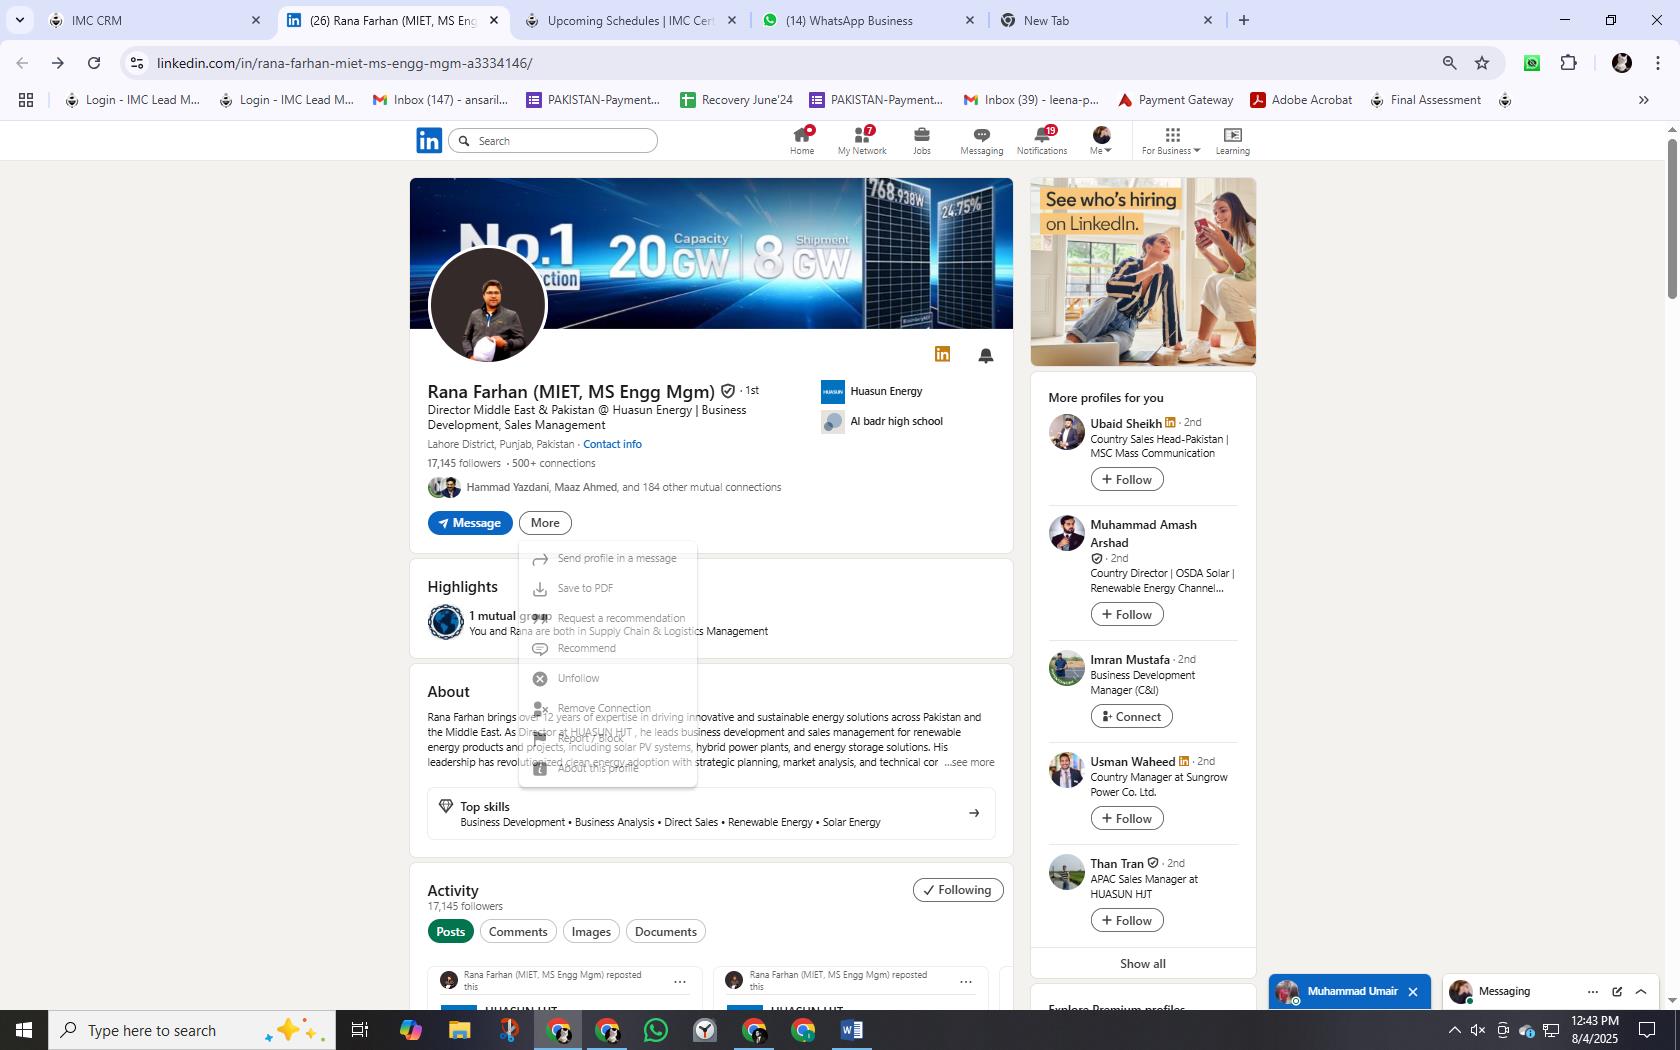1680x1050 pixels.
Task: Switch to the Documents activity tab
Action: point(666,932)
